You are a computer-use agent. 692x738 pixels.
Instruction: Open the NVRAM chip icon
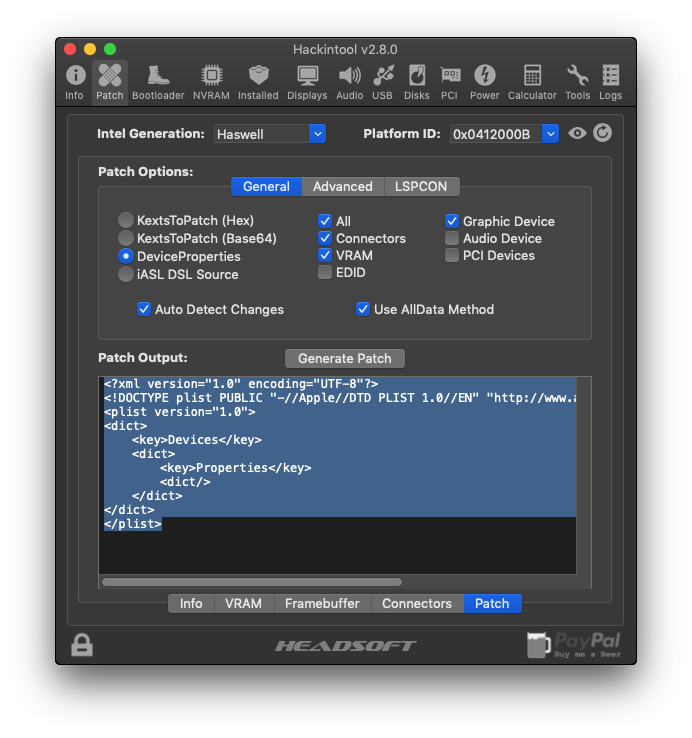(211, 82)
